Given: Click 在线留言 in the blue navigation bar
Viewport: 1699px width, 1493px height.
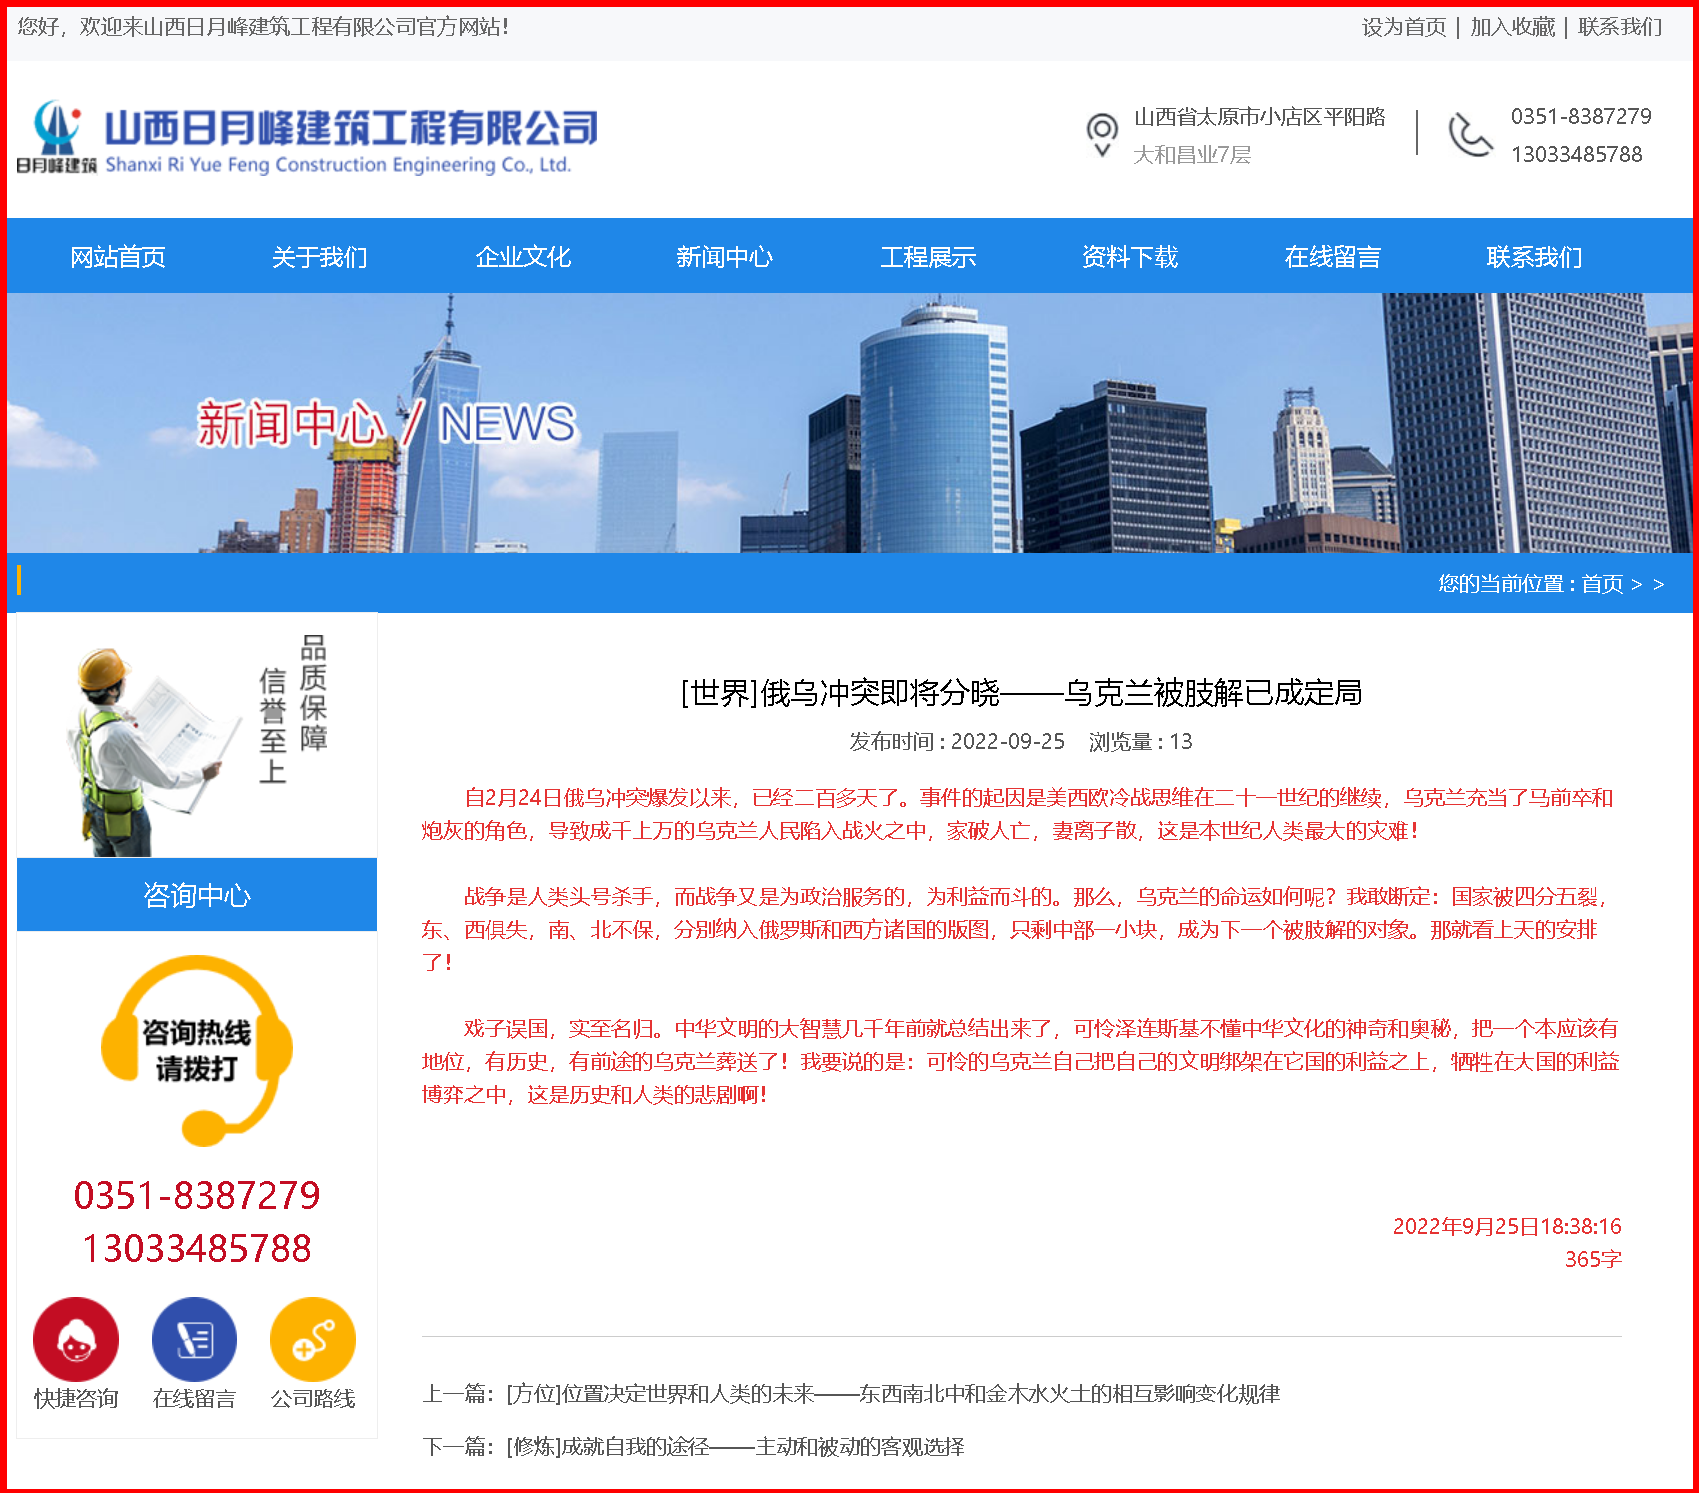Looking at the screenshot, I should (1332, 257).
